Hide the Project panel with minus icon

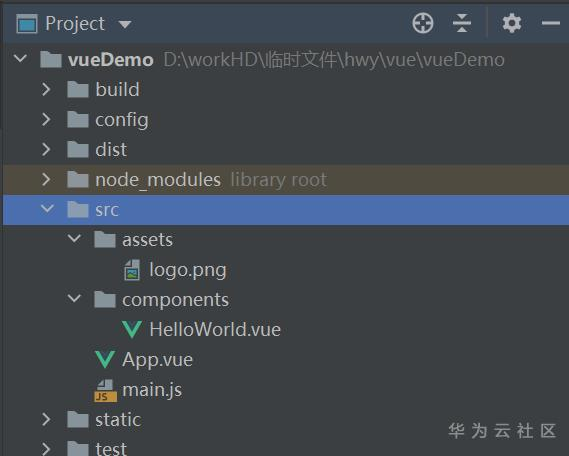(550, 24)
